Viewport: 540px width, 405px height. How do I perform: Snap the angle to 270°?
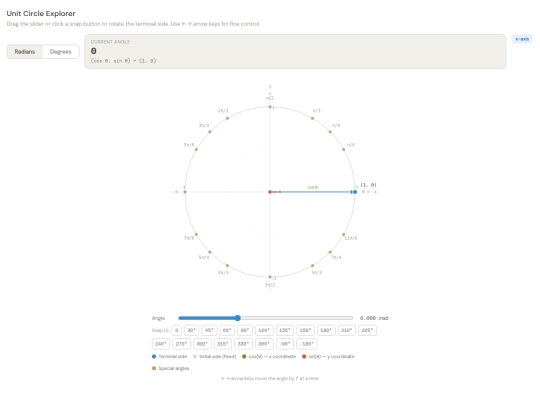pos(181,344)
